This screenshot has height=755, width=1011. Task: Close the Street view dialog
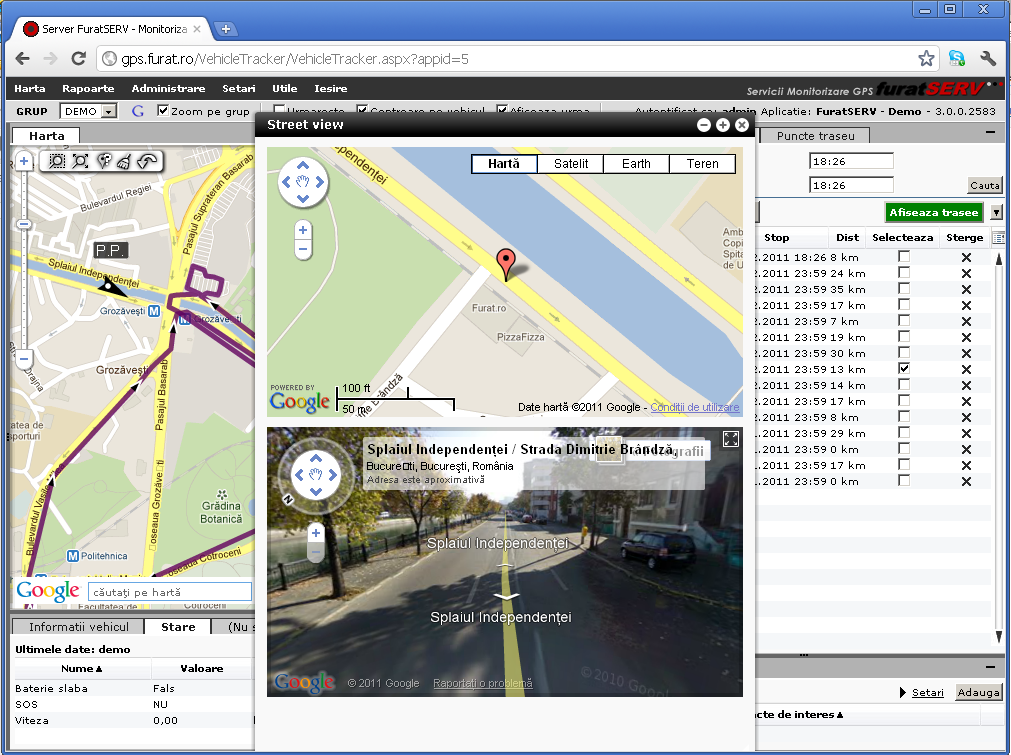pos(742,125)
